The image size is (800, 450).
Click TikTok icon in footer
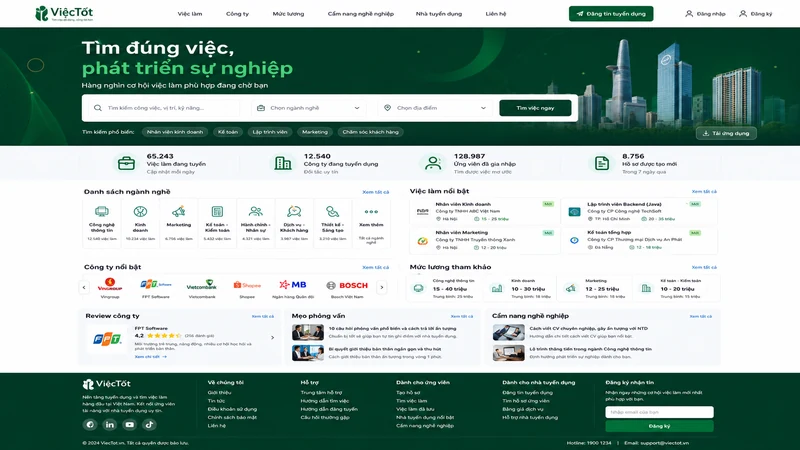click(x=149, y=424)
